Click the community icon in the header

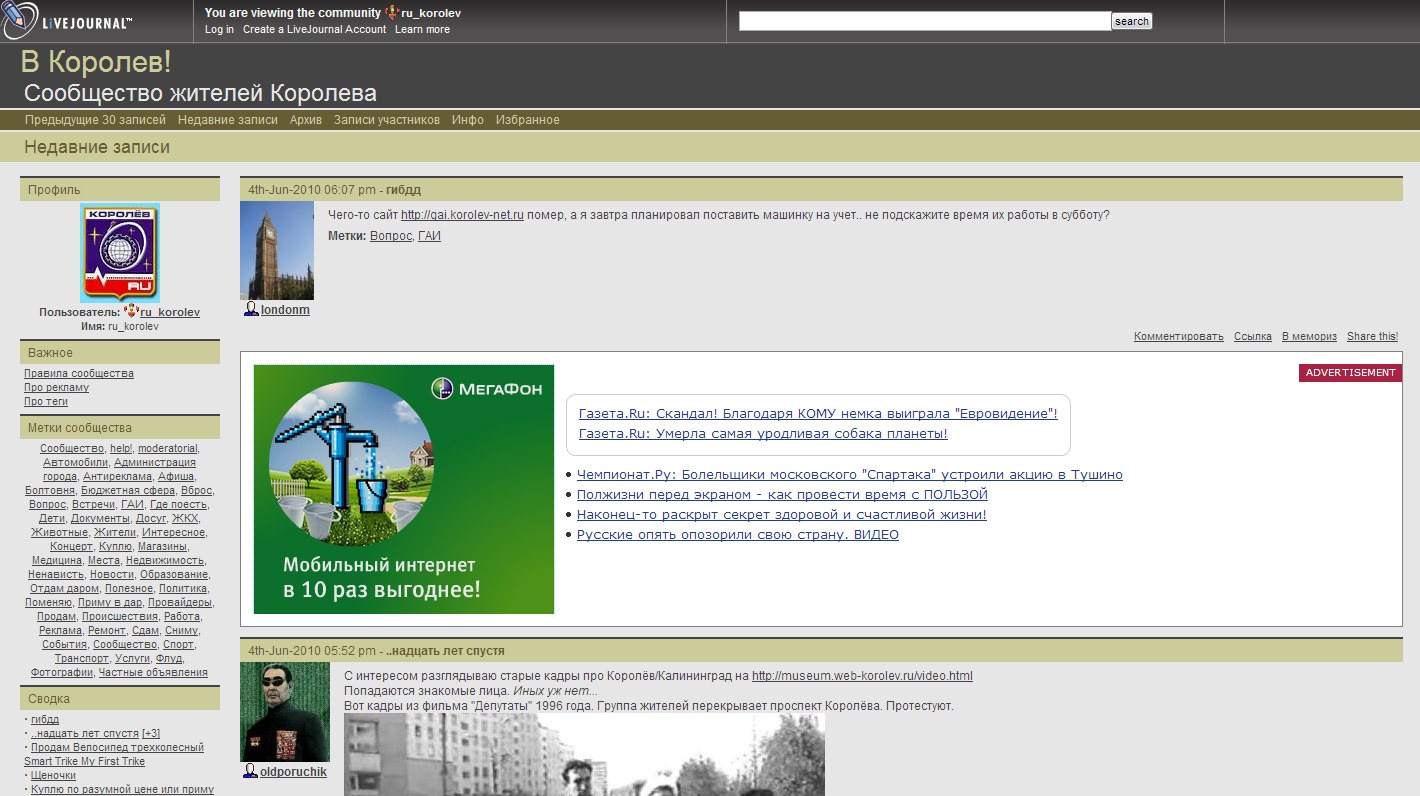(x=392, y=13)
